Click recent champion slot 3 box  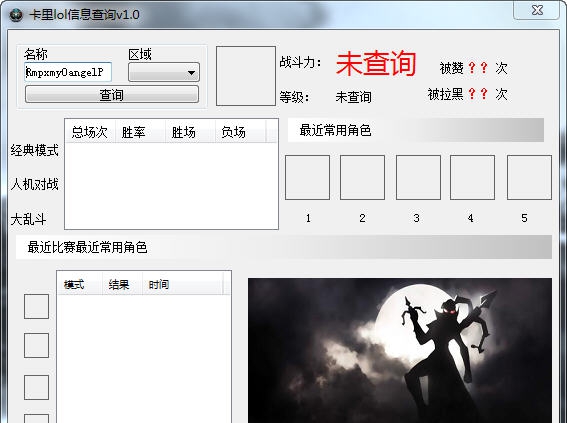point(418,178)
